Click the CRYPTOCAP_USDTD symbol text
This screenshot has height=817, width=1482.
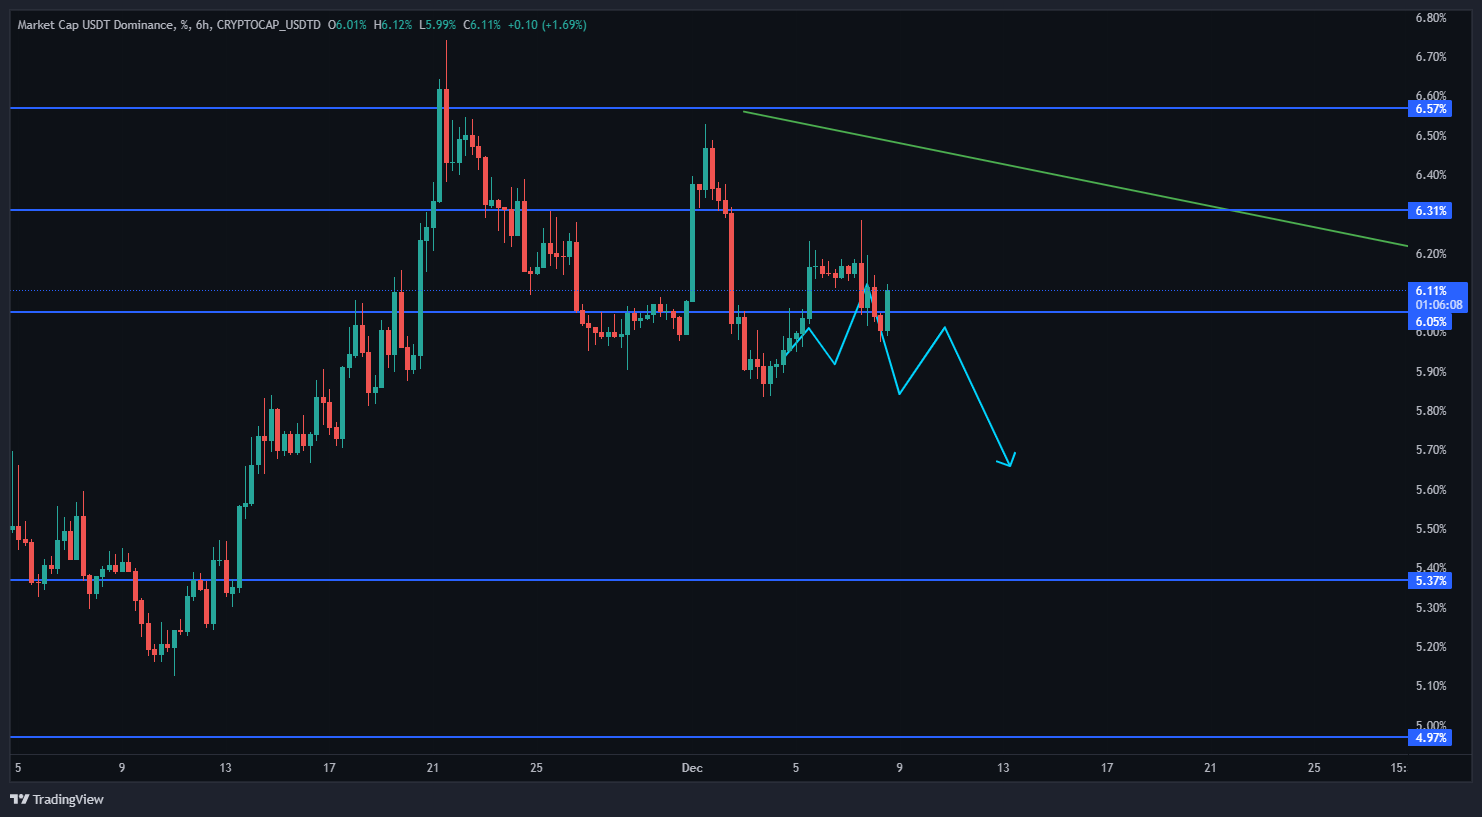[x=268, y=25]
